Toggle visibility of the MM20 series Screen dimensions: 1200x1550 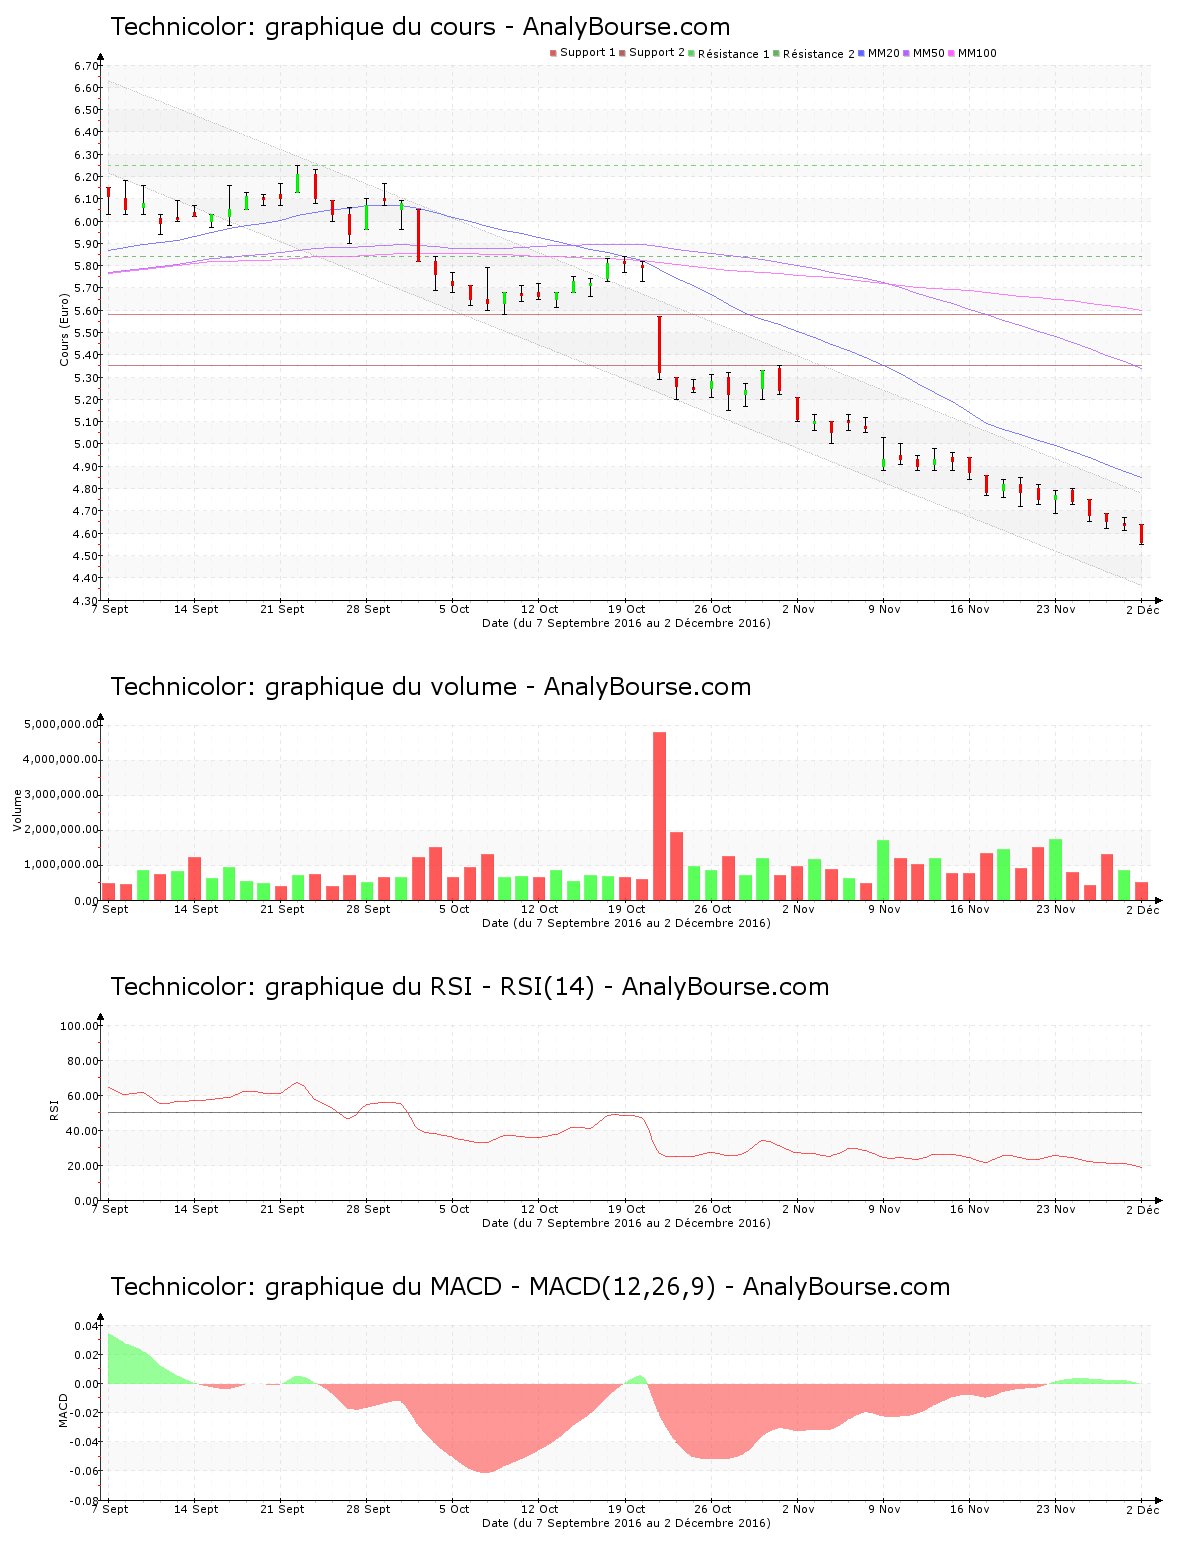coord(860,52)
